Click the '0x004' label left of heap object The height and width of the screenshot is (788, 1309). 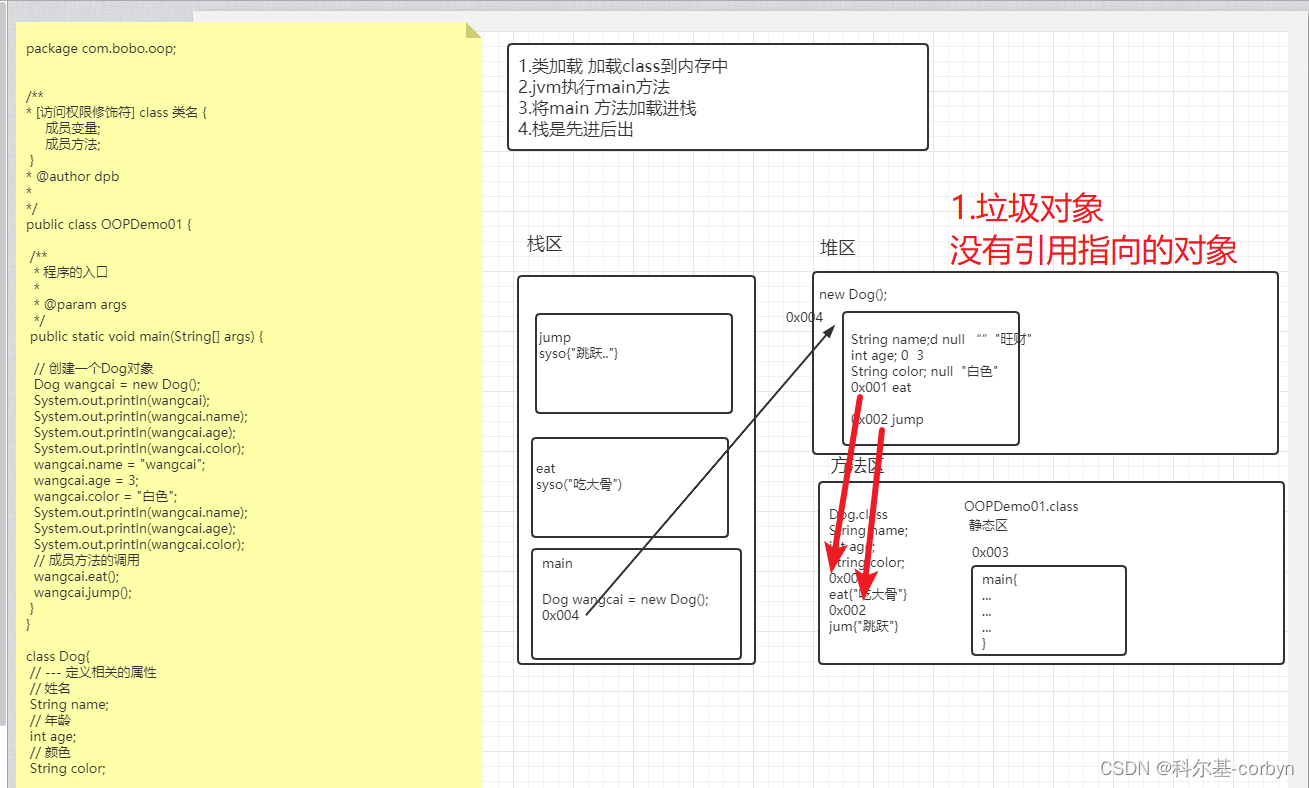click(x=804, y=317)
